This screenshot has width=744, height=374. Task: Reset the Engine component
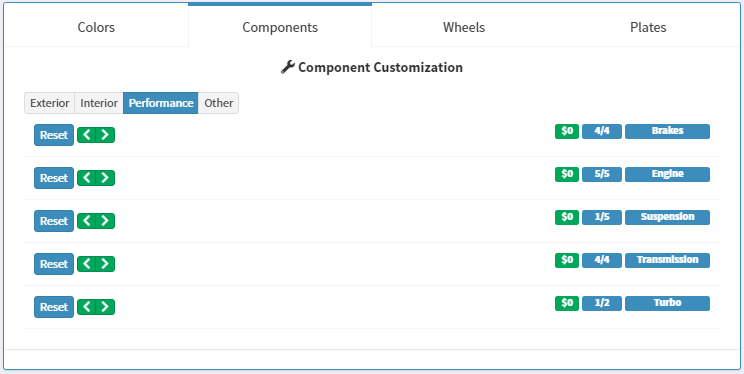(54, 178)
